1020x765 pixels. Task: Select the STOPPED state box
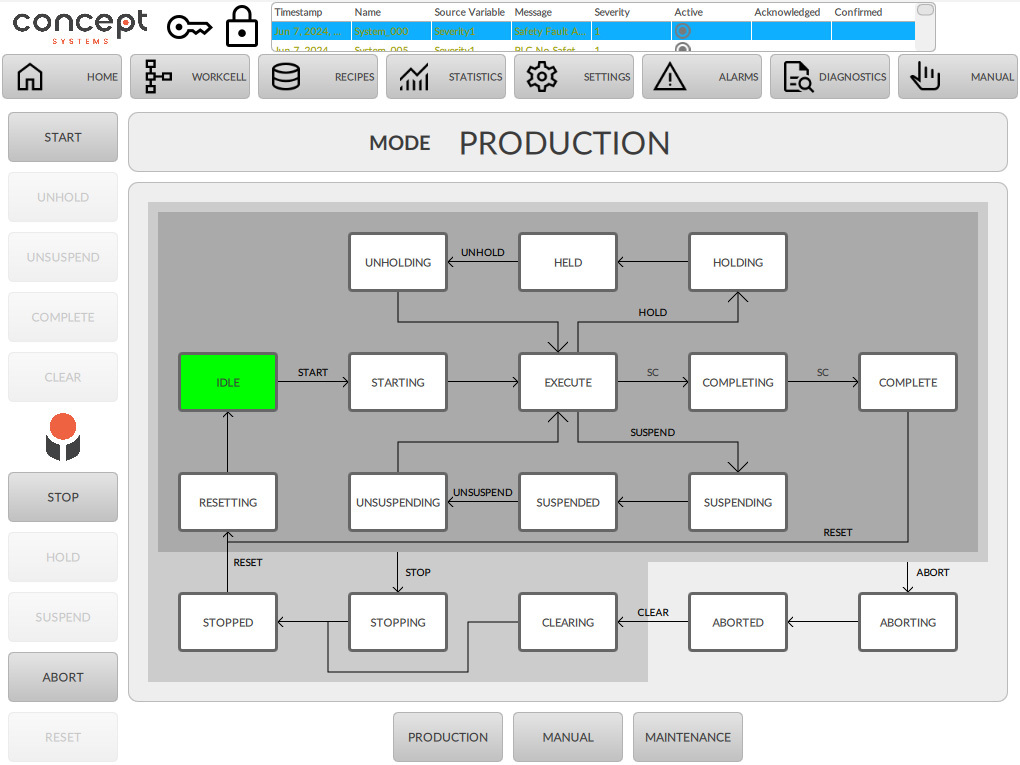click(228, 622)
